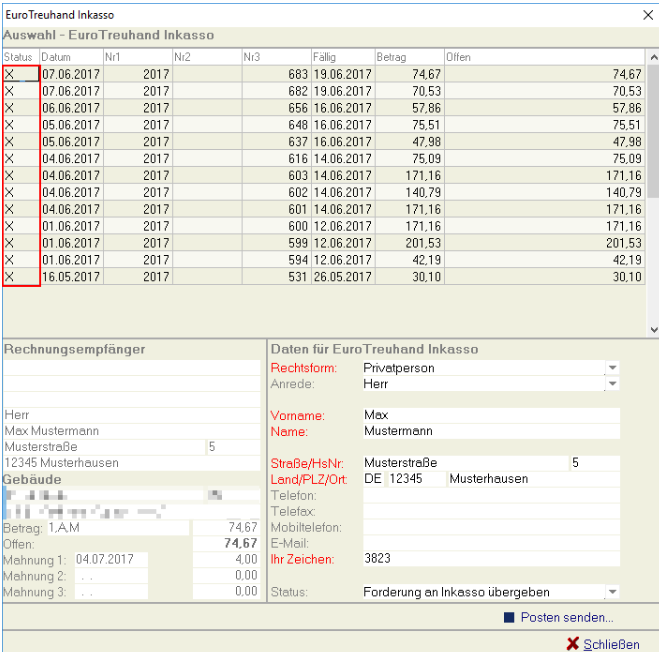Click the PLZ field in Inkasso data
The height and width of the screenshot is (652, 659).
416,479
